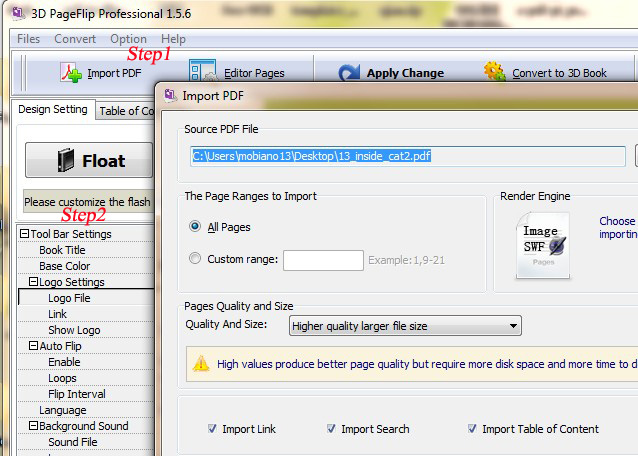Click the Convert to 3D Book label
The height and width of the screenshot is (456, 638).
pyautogui.click(x=559, y=73)
